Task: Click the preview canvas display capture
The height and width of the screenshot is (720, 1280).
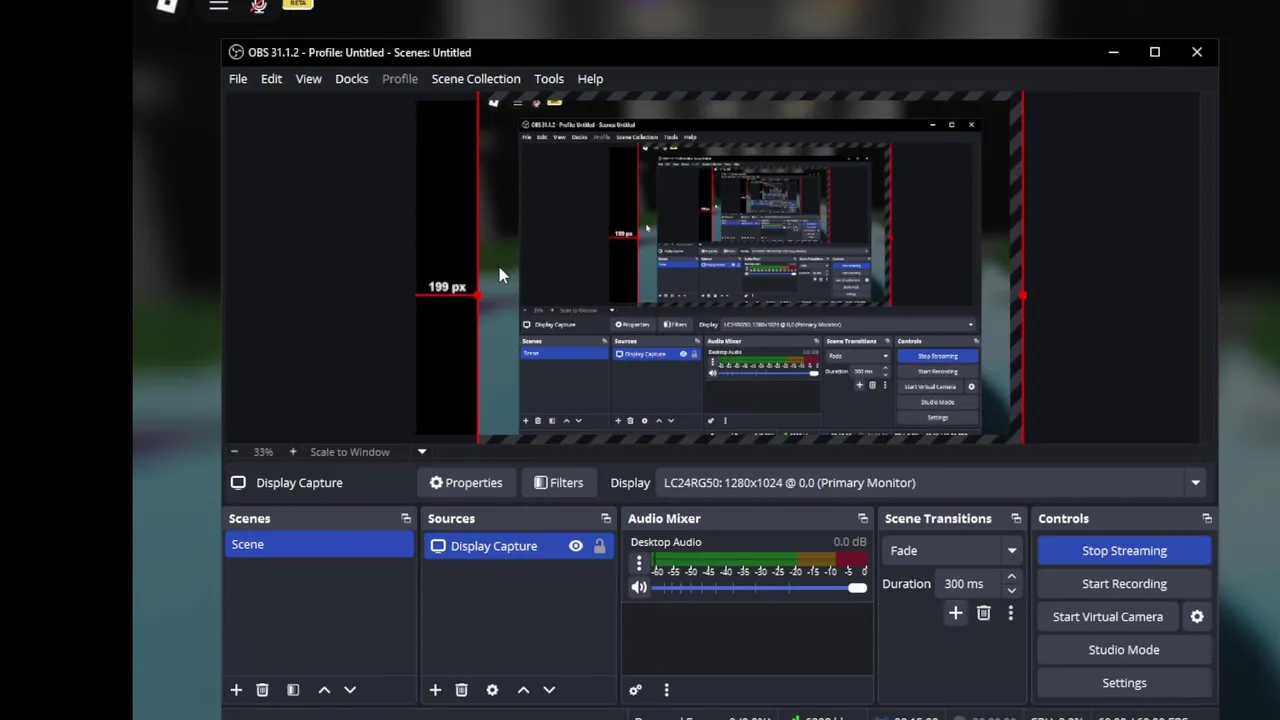Action: [750, 268]
